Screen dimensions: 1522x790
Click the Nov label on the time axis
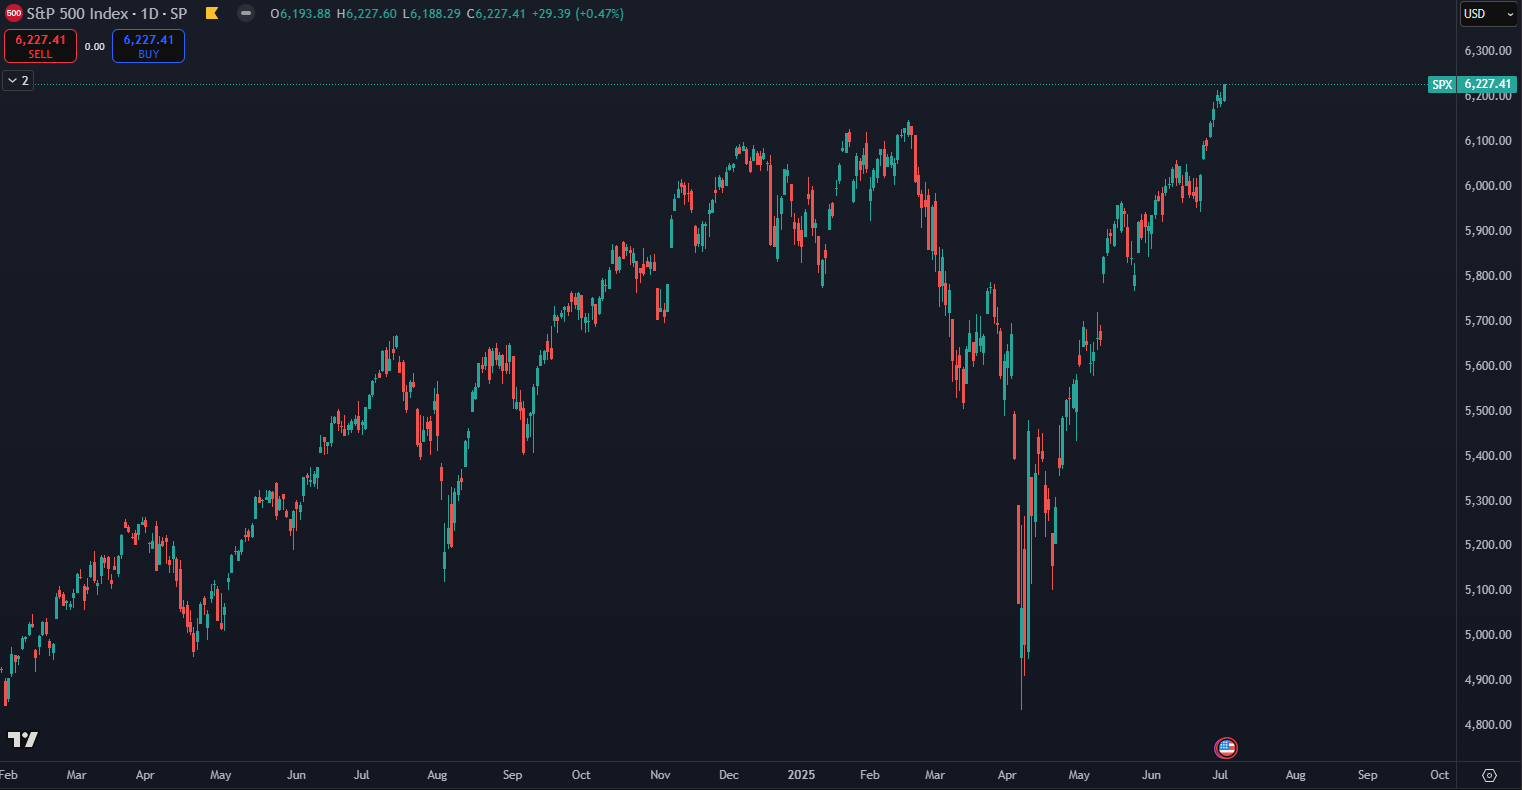[x=660, y=775]
